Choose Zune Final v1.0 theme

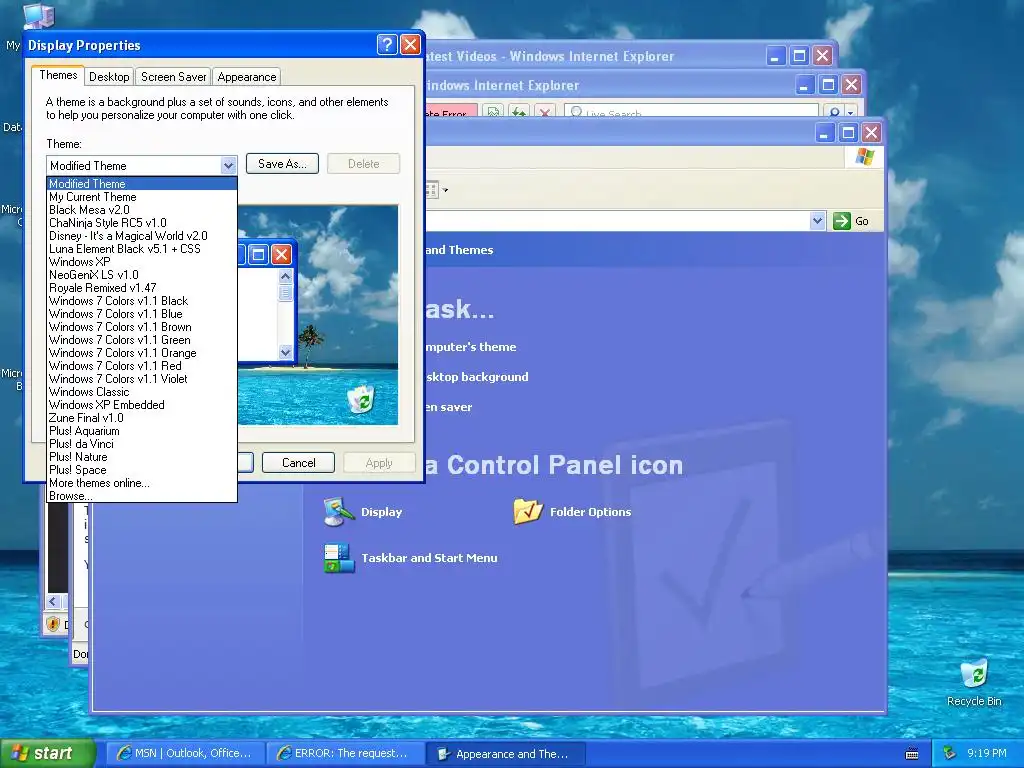(142, 418)
